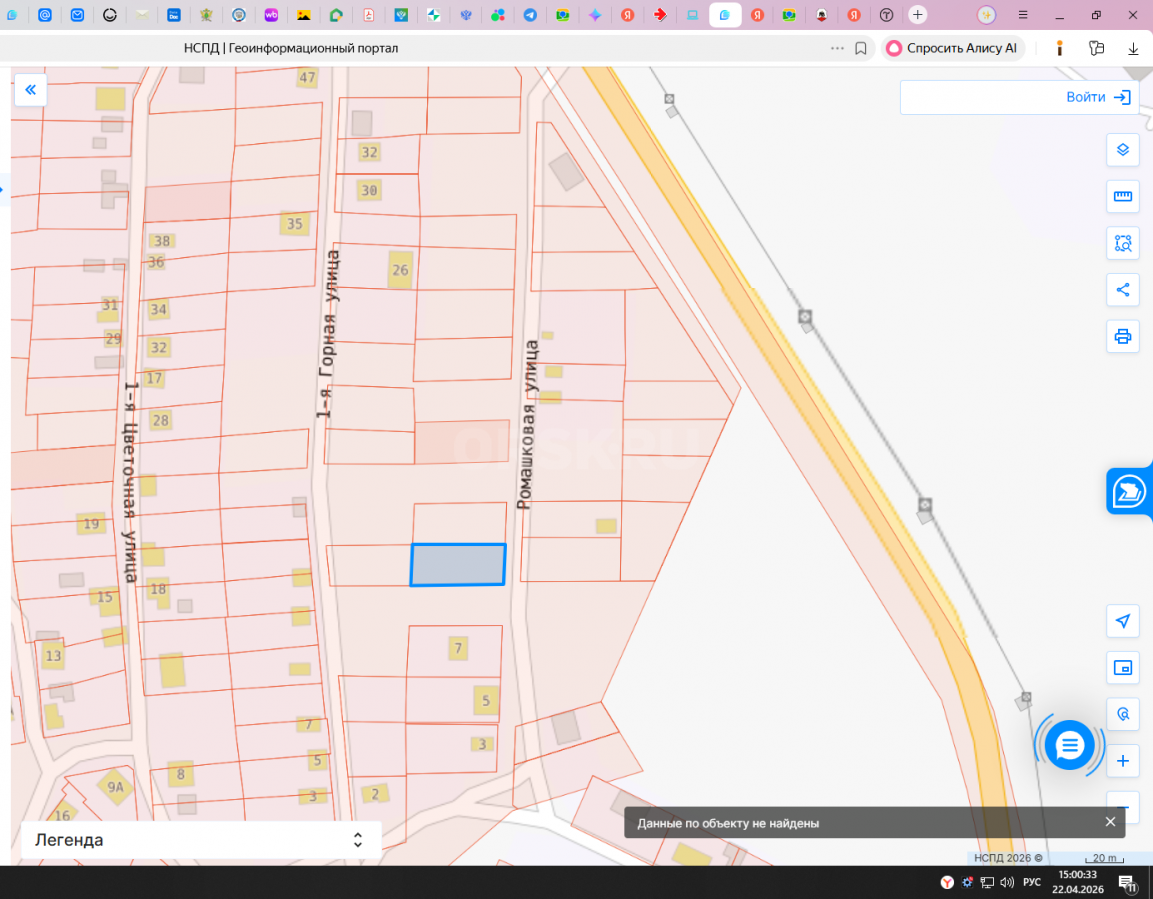Select the ruler measurement tool

pos(1122,197)
